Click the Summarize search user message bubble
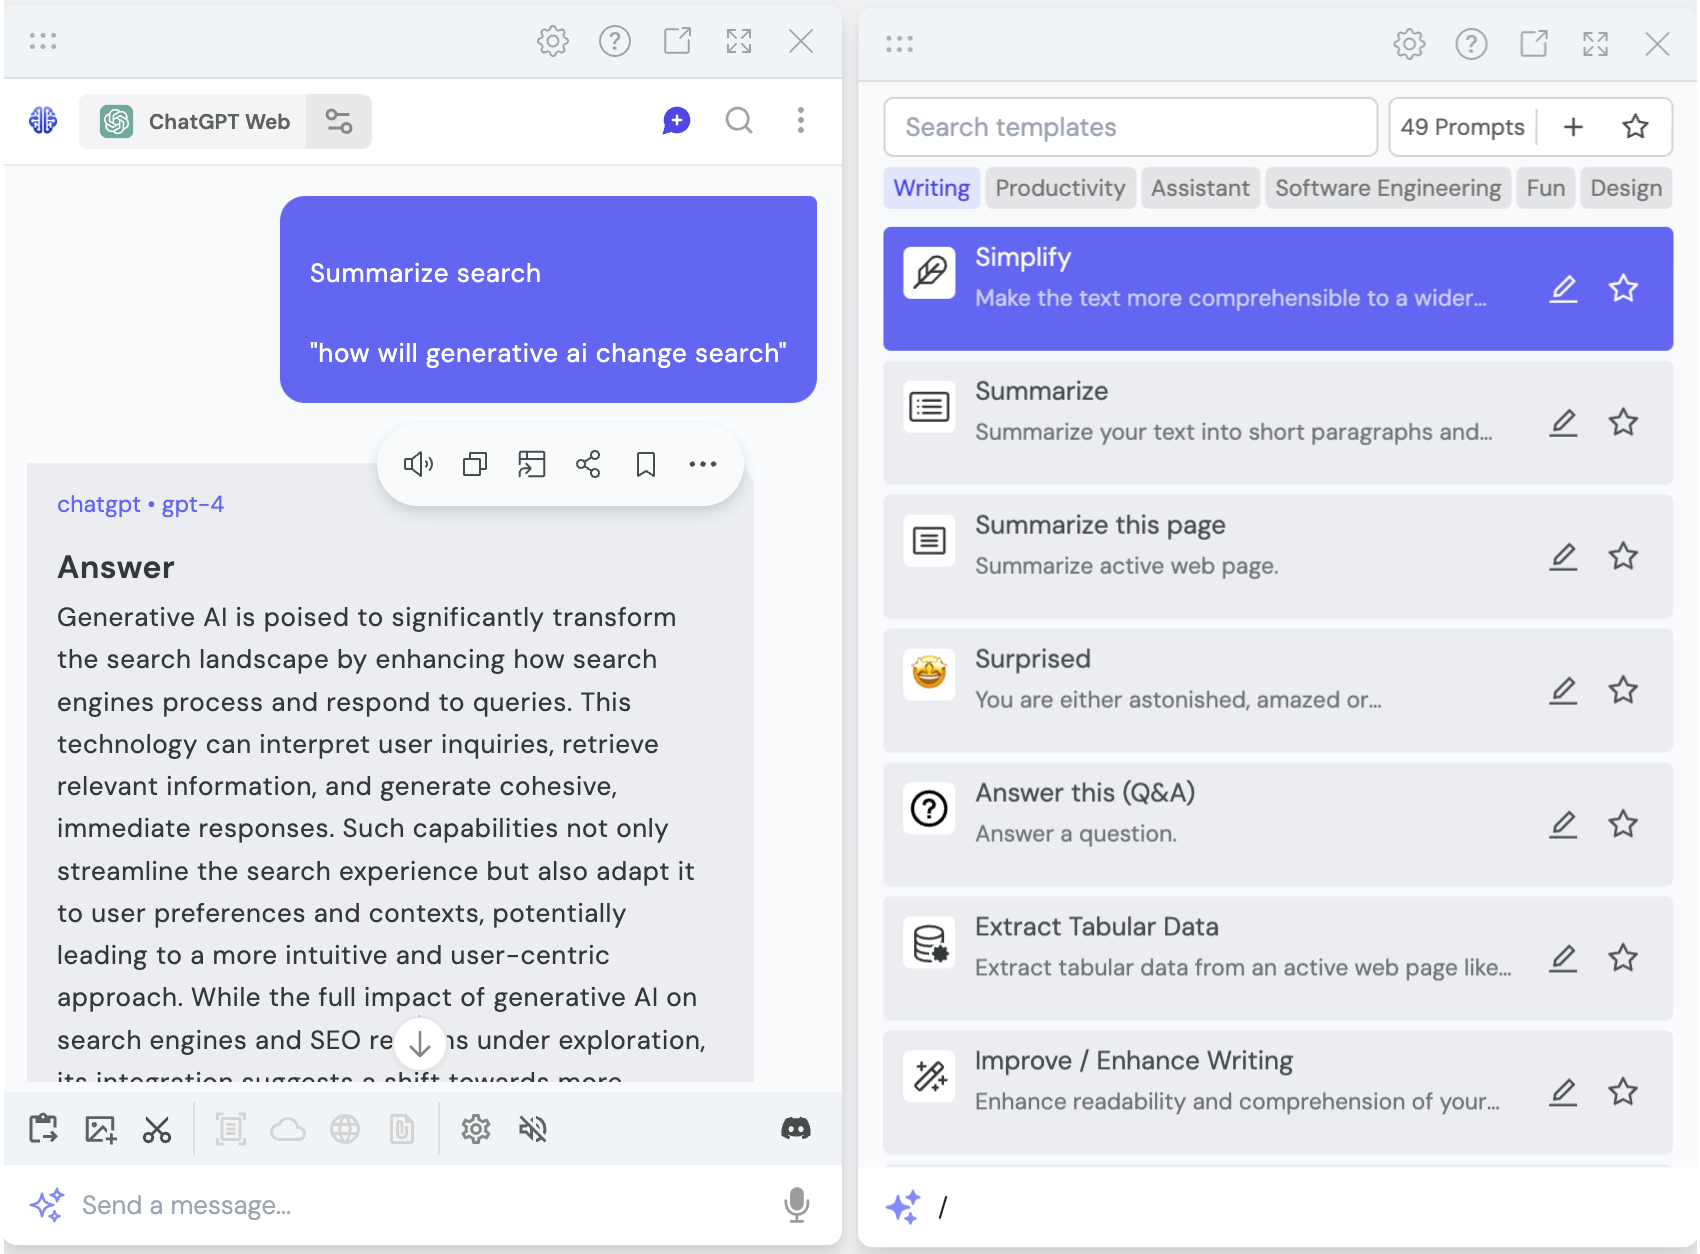The image size is (1700, 1254). point(548,300)
